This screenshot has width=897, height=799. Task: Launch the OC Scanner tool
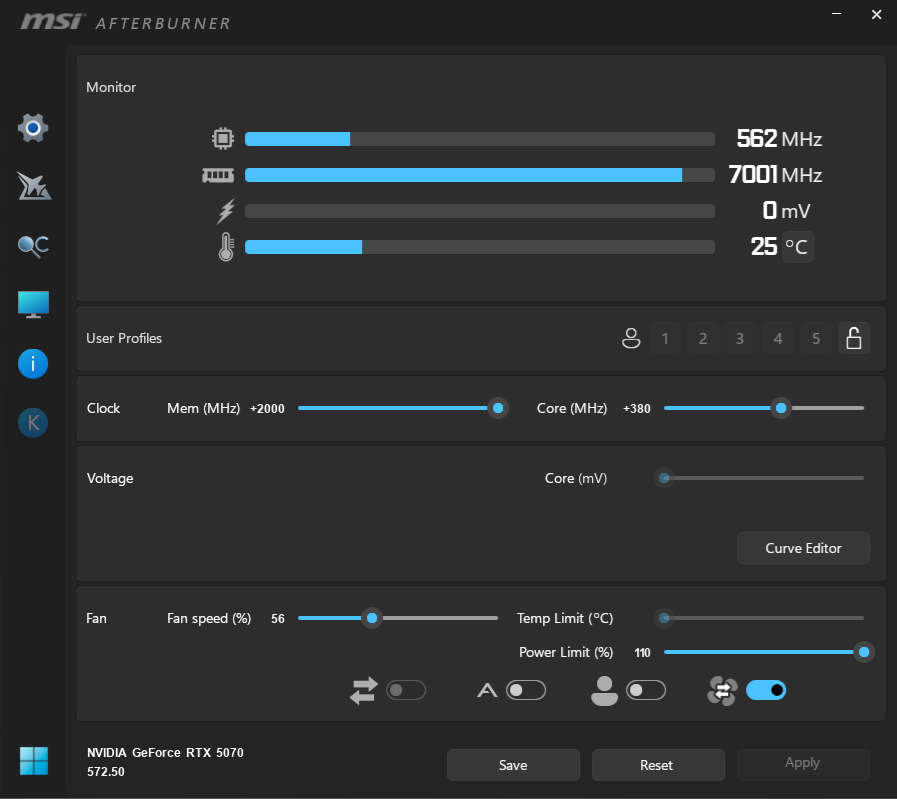pyautogui.click(x=33, y=246)
